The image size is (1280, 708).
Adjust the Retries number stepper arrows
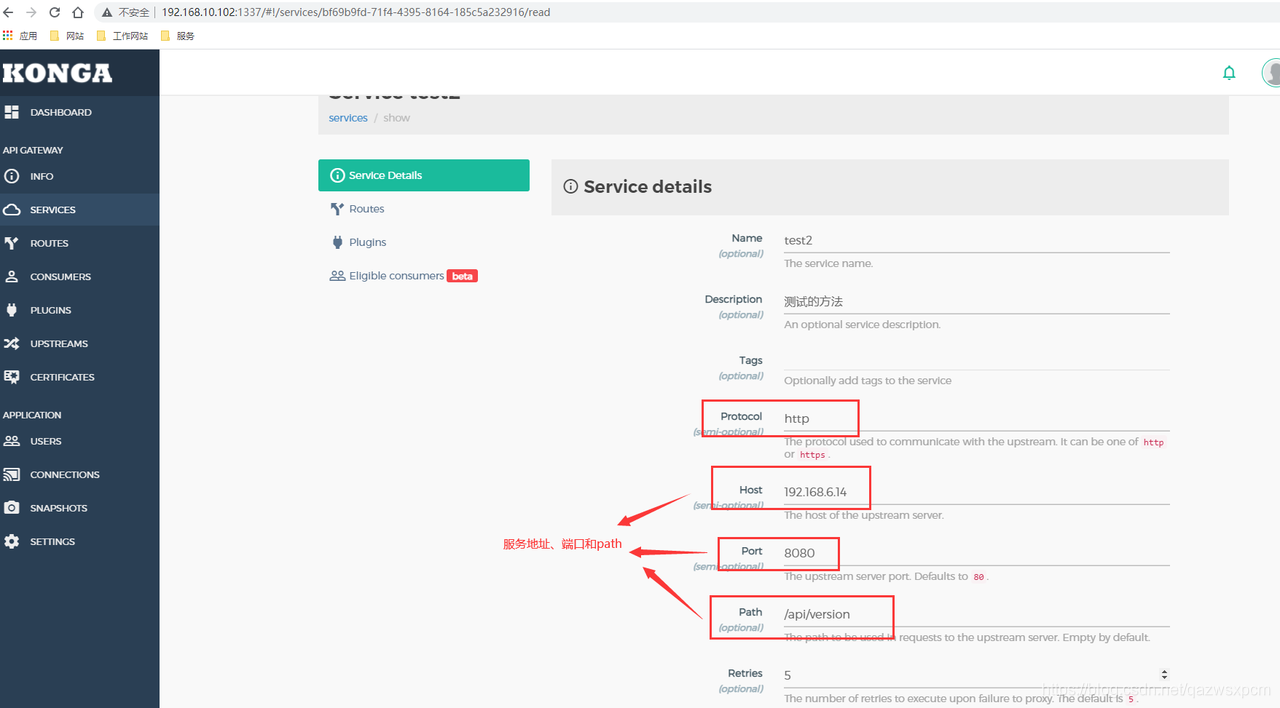pos(1163,675)
